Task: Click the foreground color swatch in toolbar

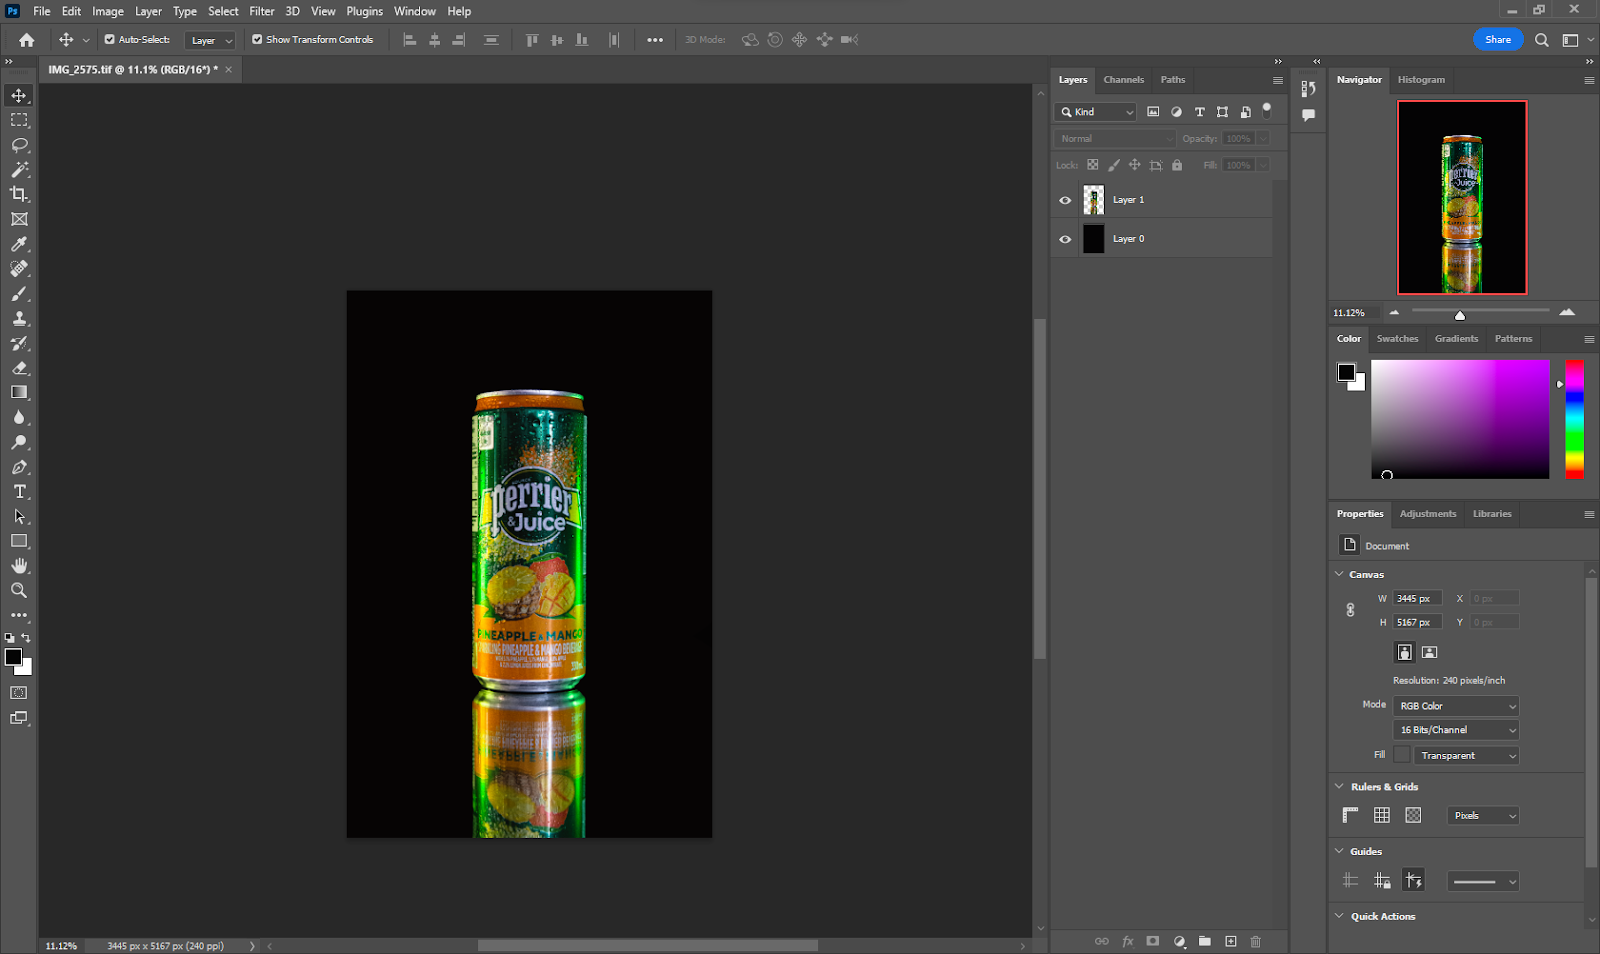Action: pos(13,657)
